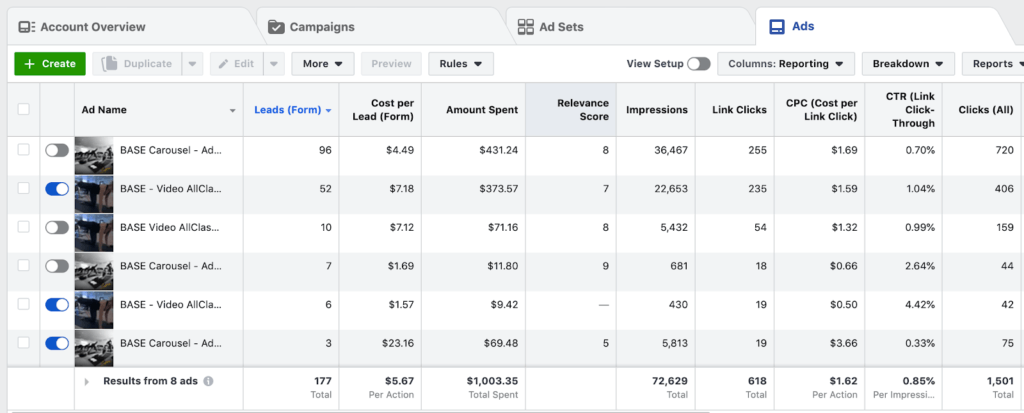
Task: Click the green Create button
Action: point(50,64)
